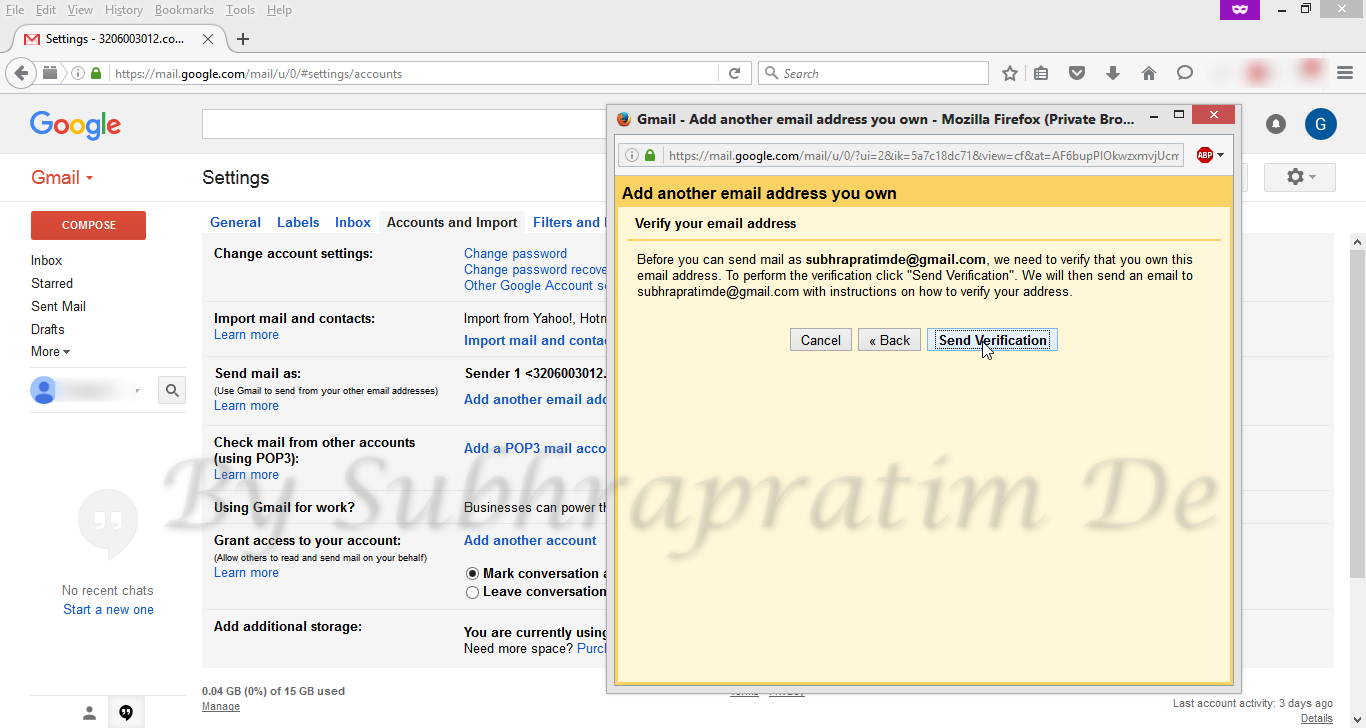This screenshot has height=728, width=1366.
Task: Open the Starred folder
Action: [52, 283]
